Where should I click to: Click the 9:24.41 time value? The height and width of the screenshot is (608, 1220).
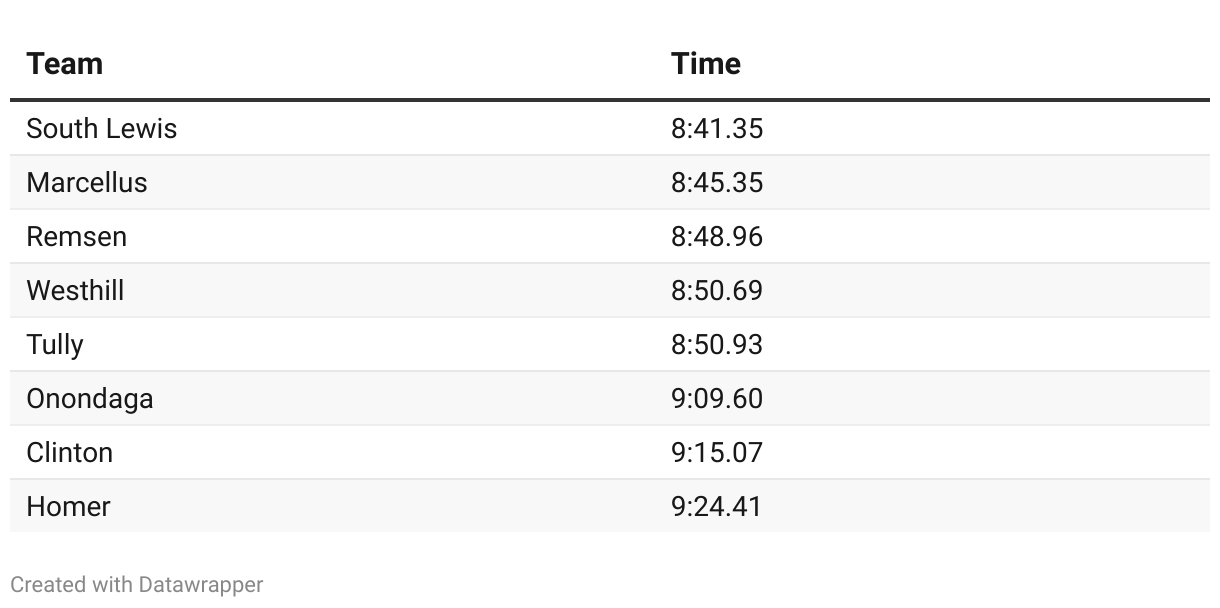coord(717,506)
